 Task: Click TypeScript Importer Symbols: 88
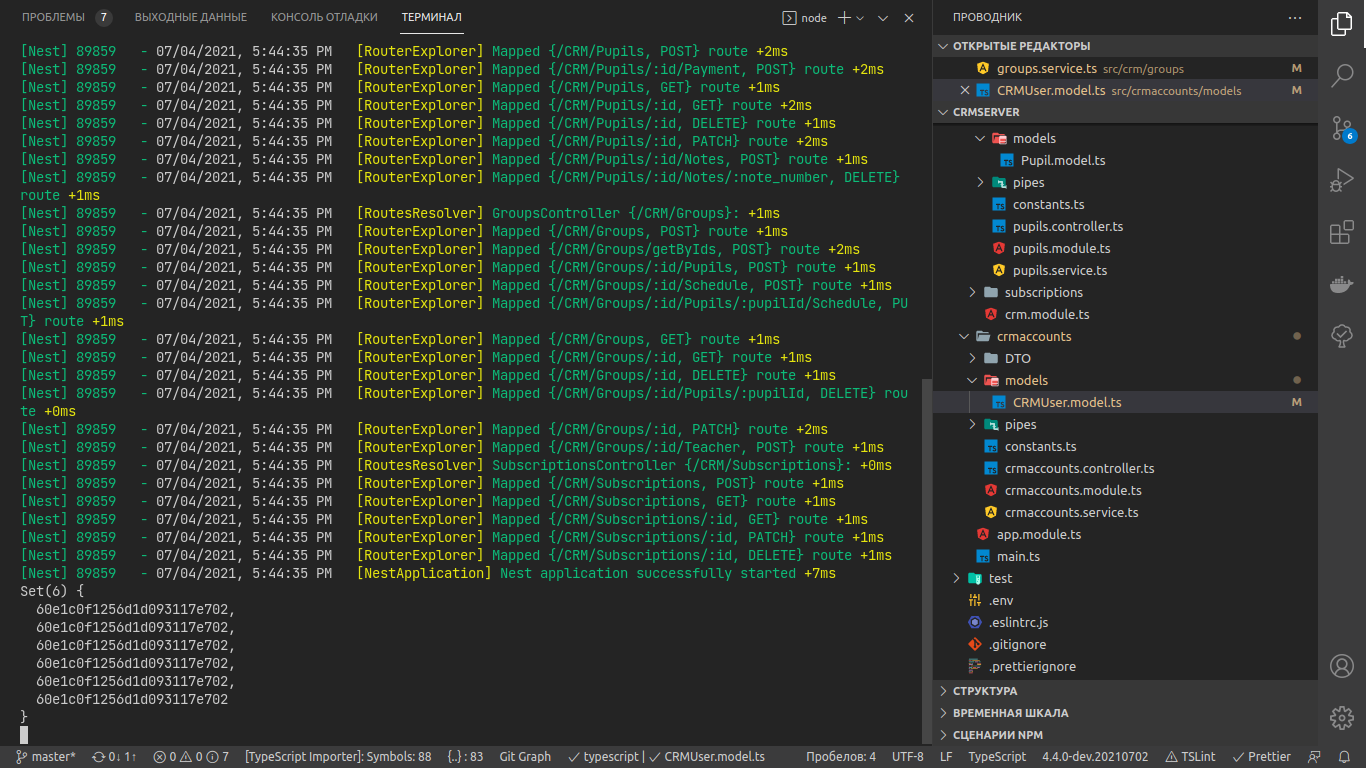[338, 757]
